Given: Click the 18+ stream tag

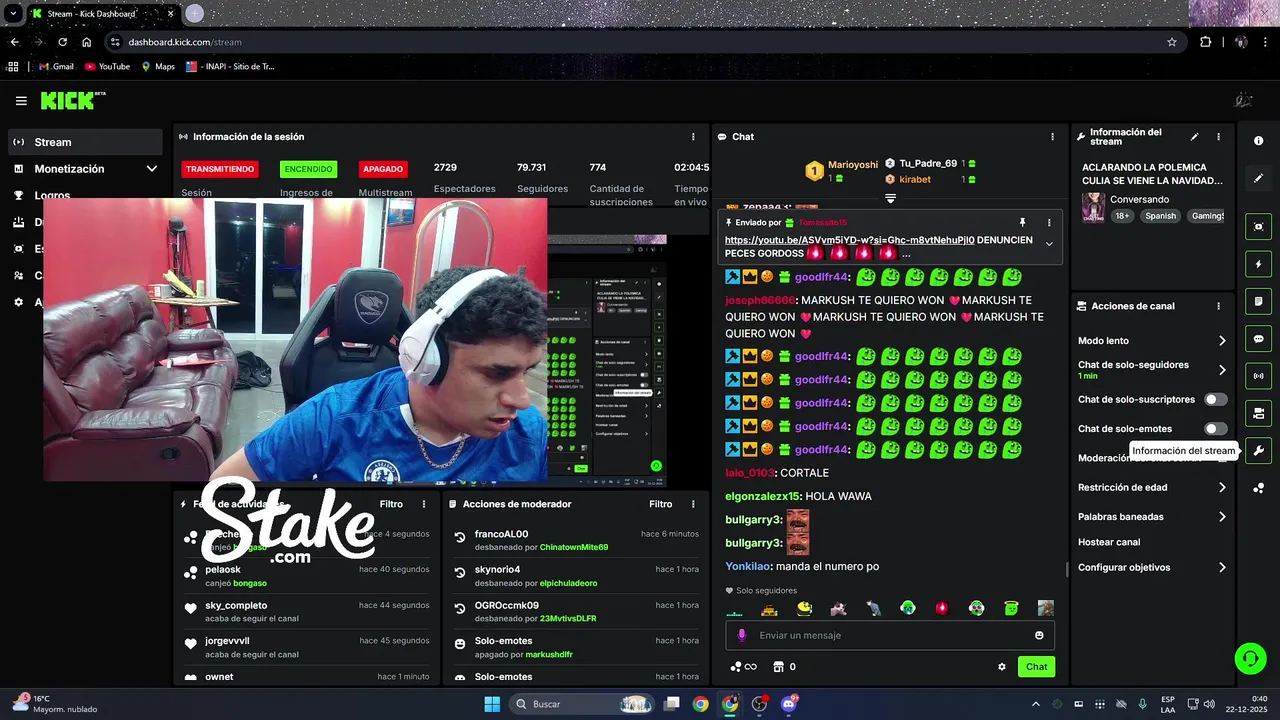Looking at the screenshot, I should click(1122, 216).
